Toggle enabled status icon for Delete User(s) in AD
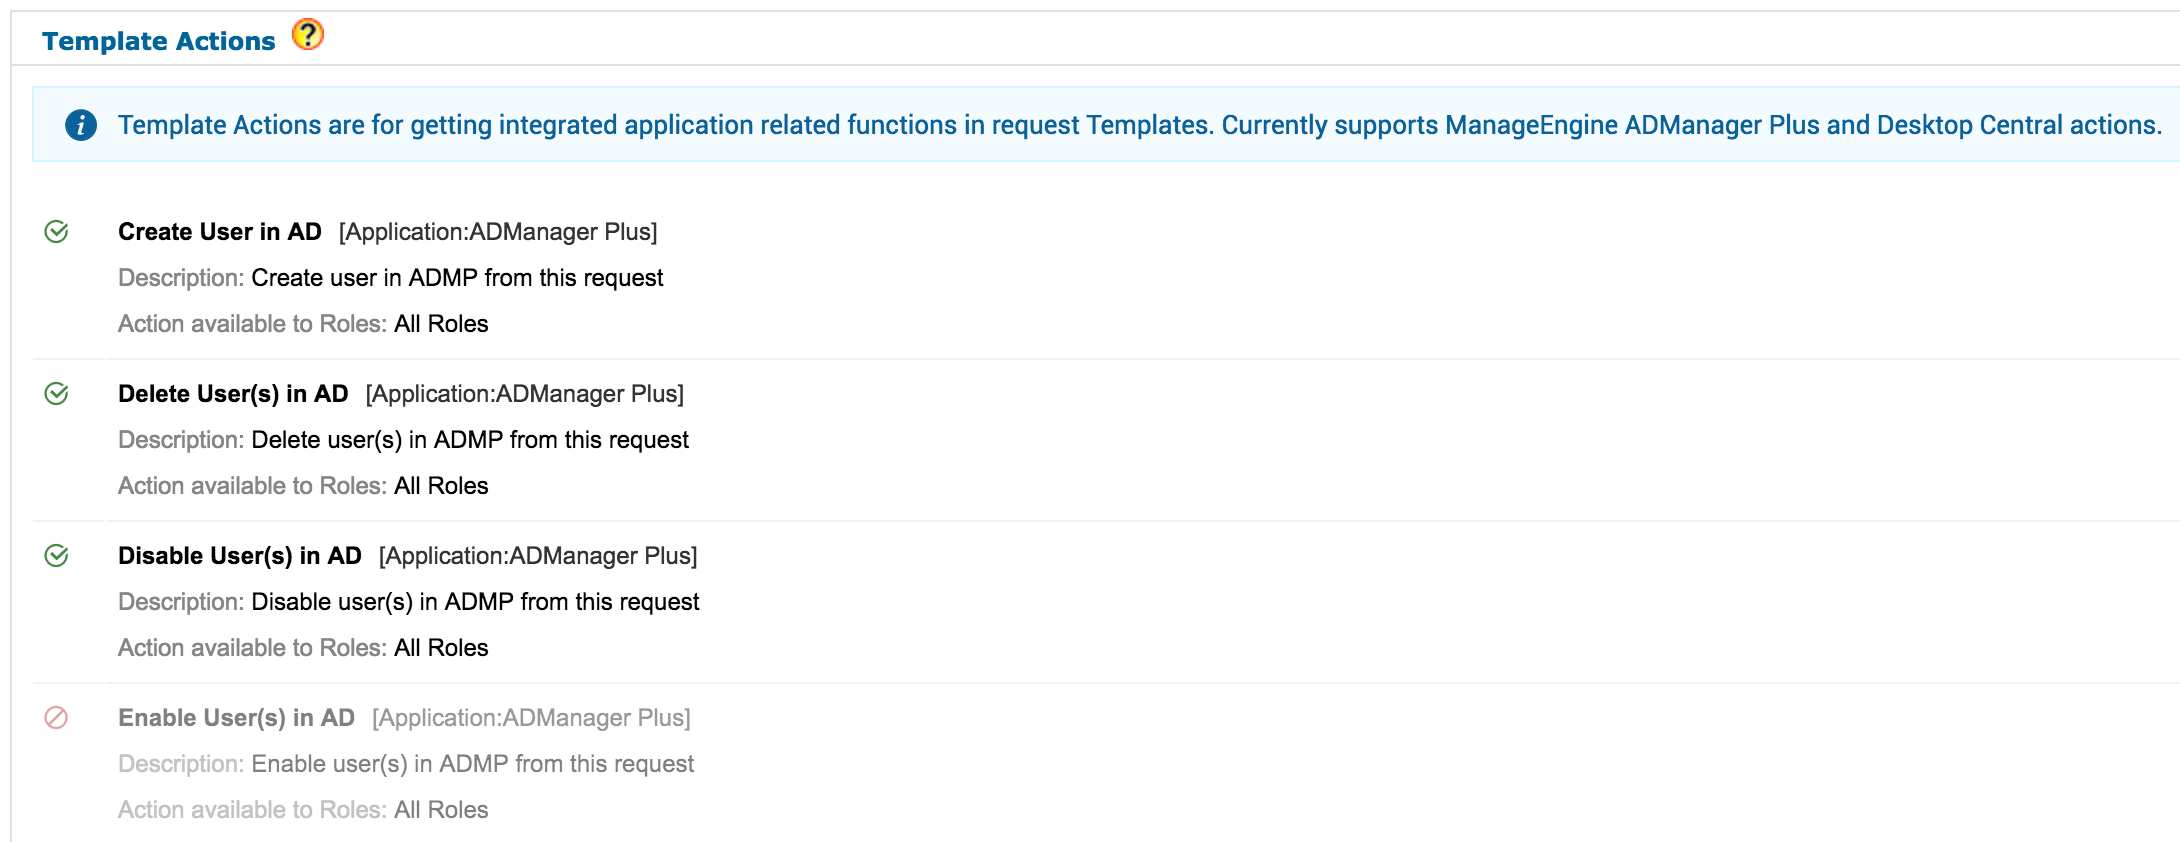 coord(57,394)
